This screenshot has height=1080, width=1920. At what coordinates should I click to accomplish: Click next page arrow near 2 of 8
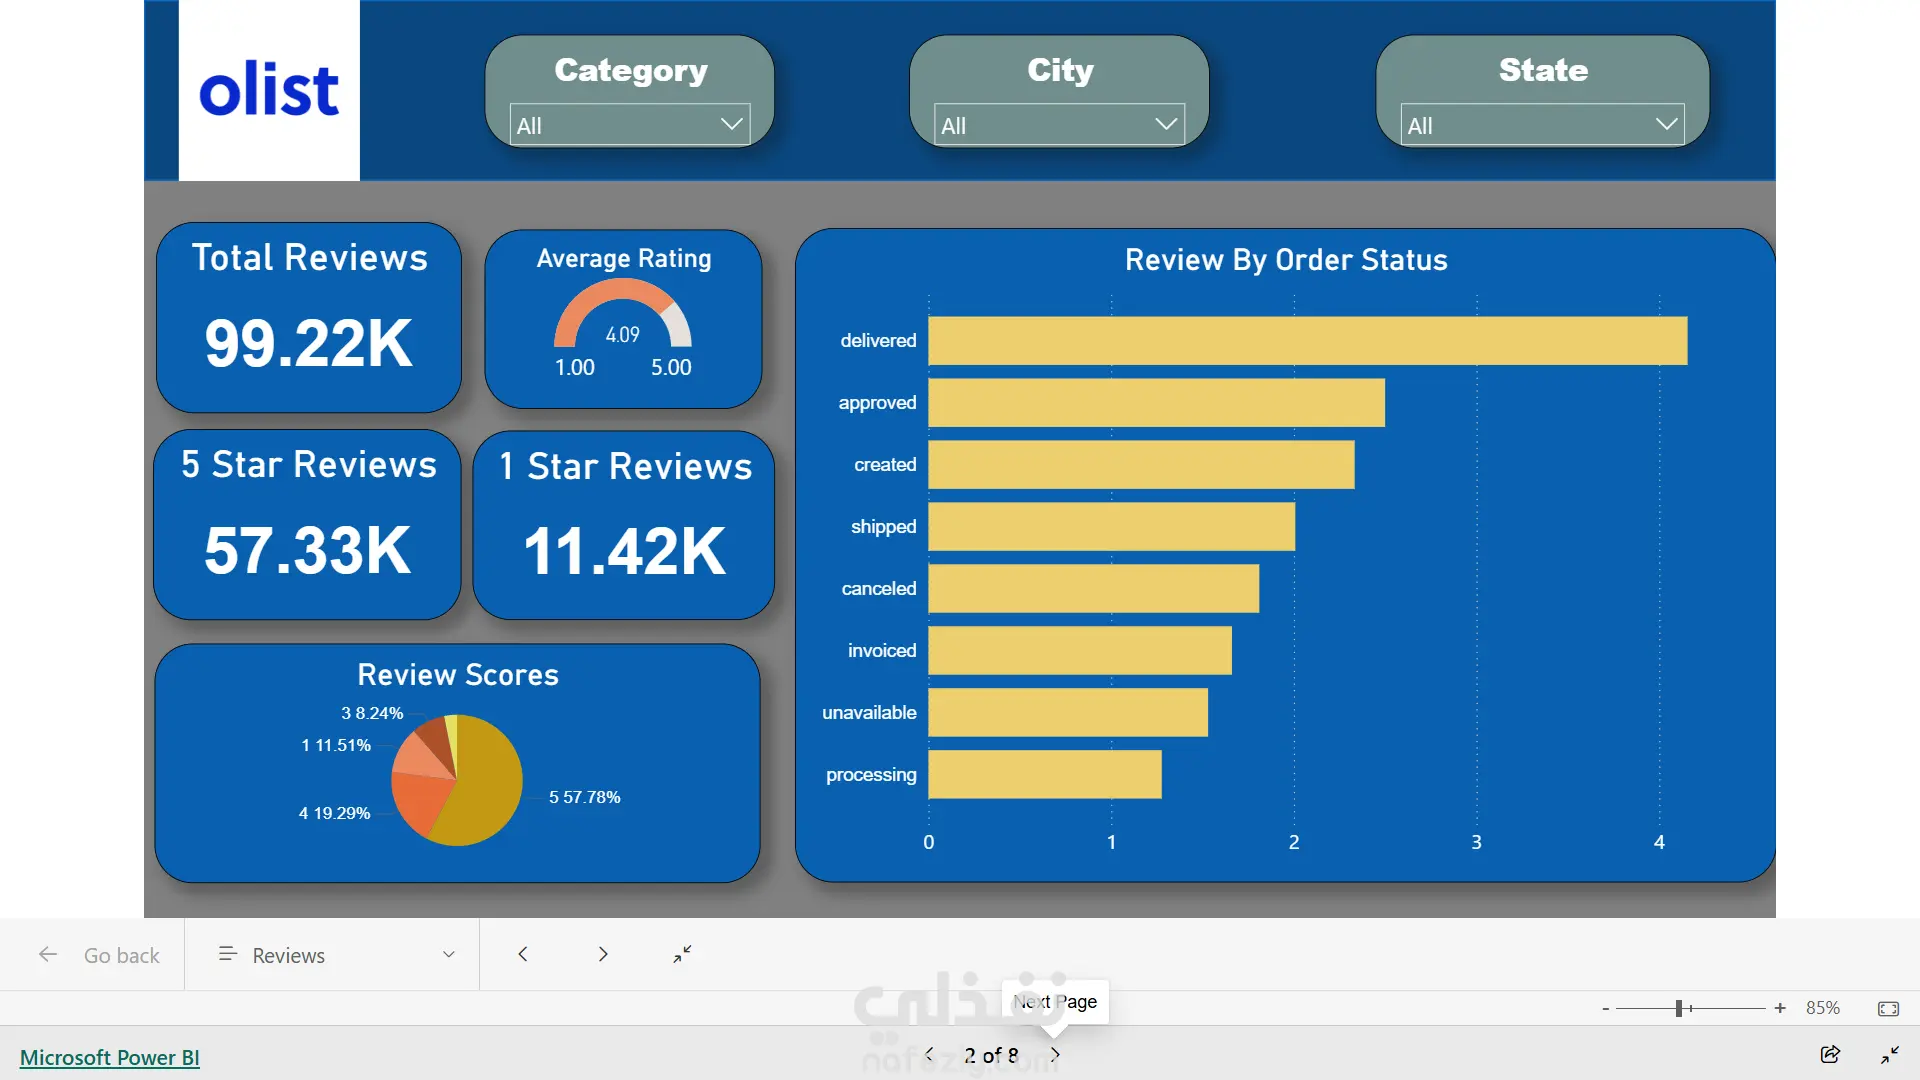[x=1056, y=1054]
